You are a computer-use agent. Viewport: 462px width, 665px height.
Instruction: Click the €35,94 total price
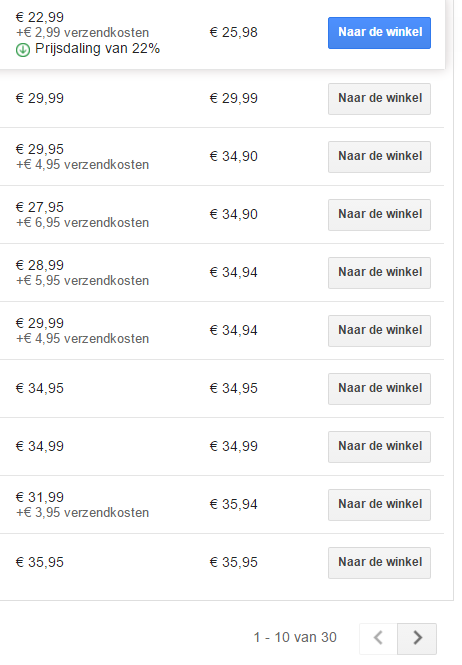tap(234, 504)
